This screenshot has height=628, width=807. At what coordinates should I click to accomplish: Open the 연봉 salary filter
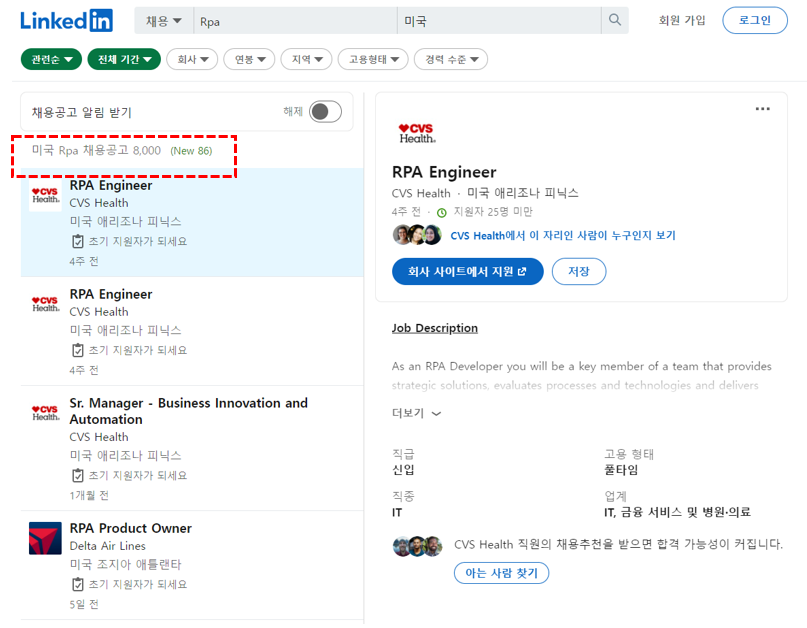coord(249,59)
